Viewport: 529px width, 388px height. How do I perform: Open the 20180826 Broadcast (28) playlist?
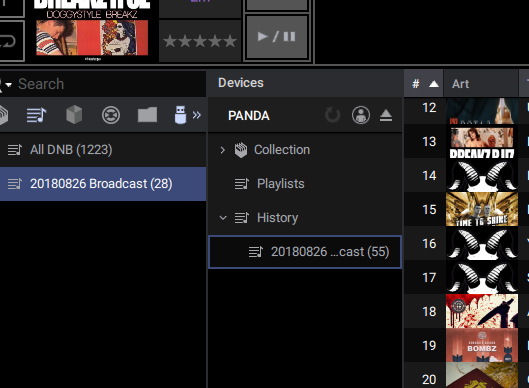(103, 184)
